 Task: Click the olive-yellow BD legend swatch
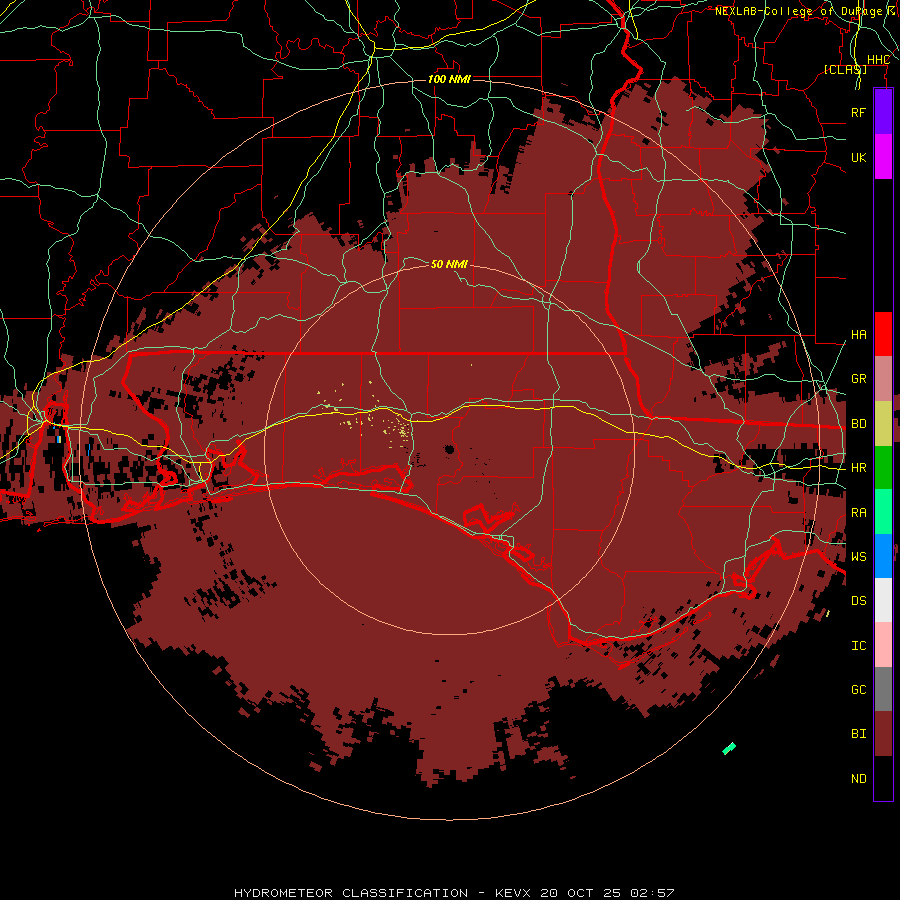coord(883,424)
